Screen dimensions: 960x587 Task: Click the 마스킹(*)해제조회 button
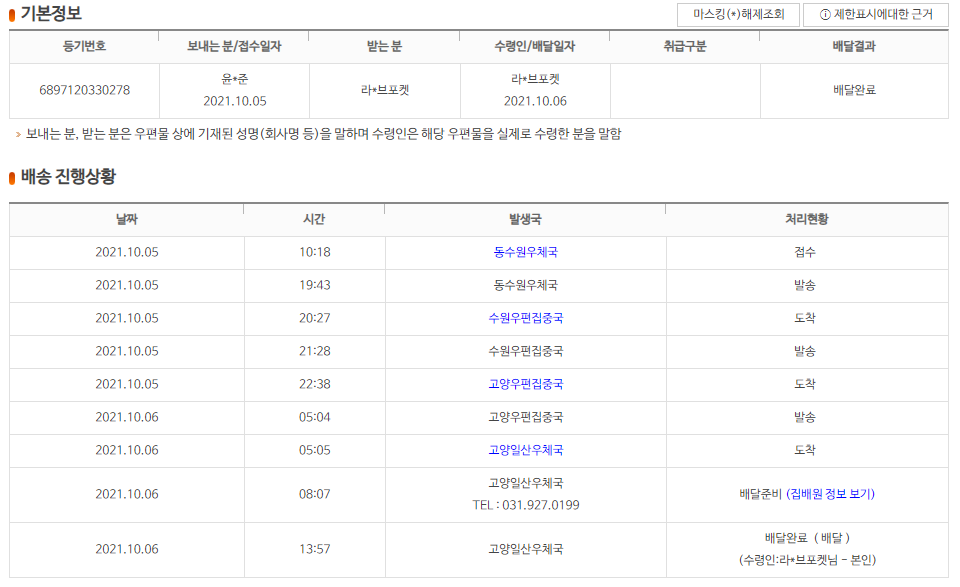738,15
